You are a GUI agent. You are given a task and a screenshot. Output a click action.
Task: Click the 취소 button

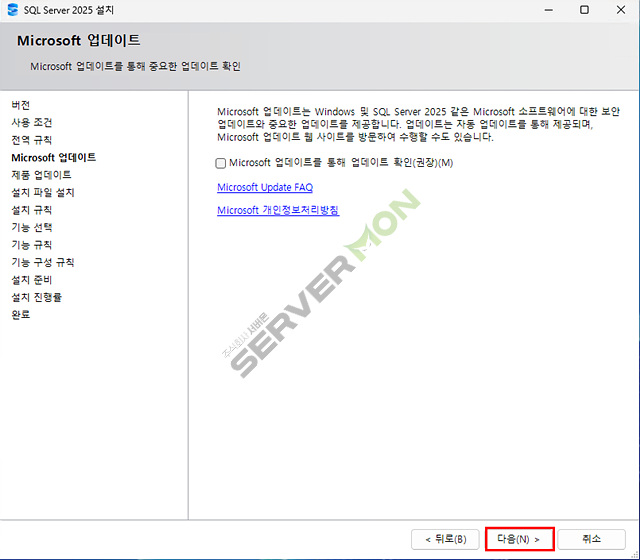pos(591,539)
